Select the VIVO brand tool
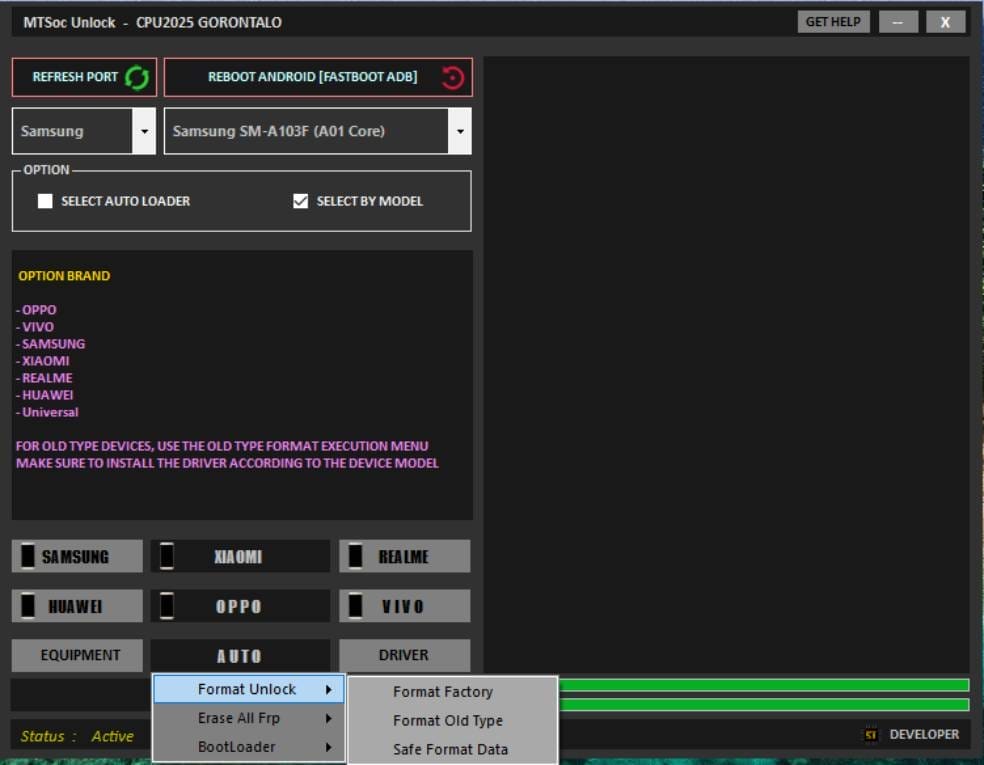The image size is (984, 765). [x=404, y=605]
